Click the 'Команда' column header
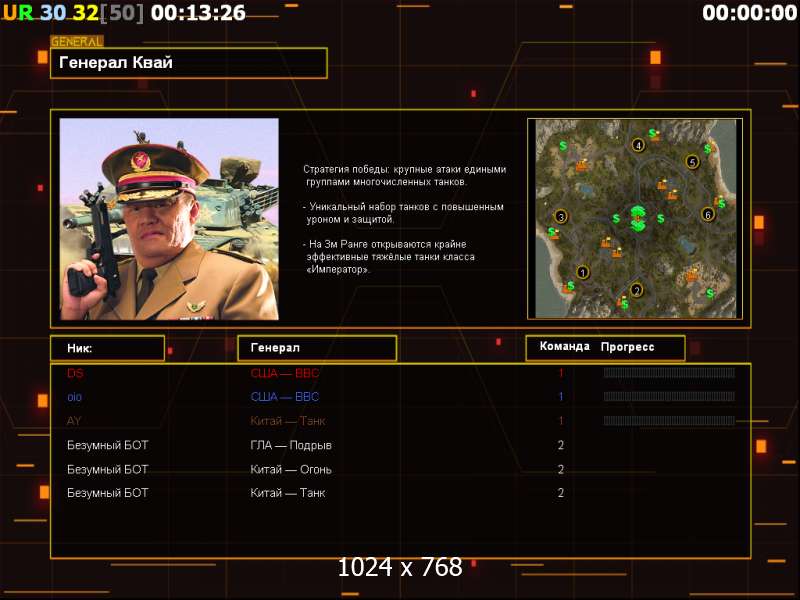 point(565,346)
